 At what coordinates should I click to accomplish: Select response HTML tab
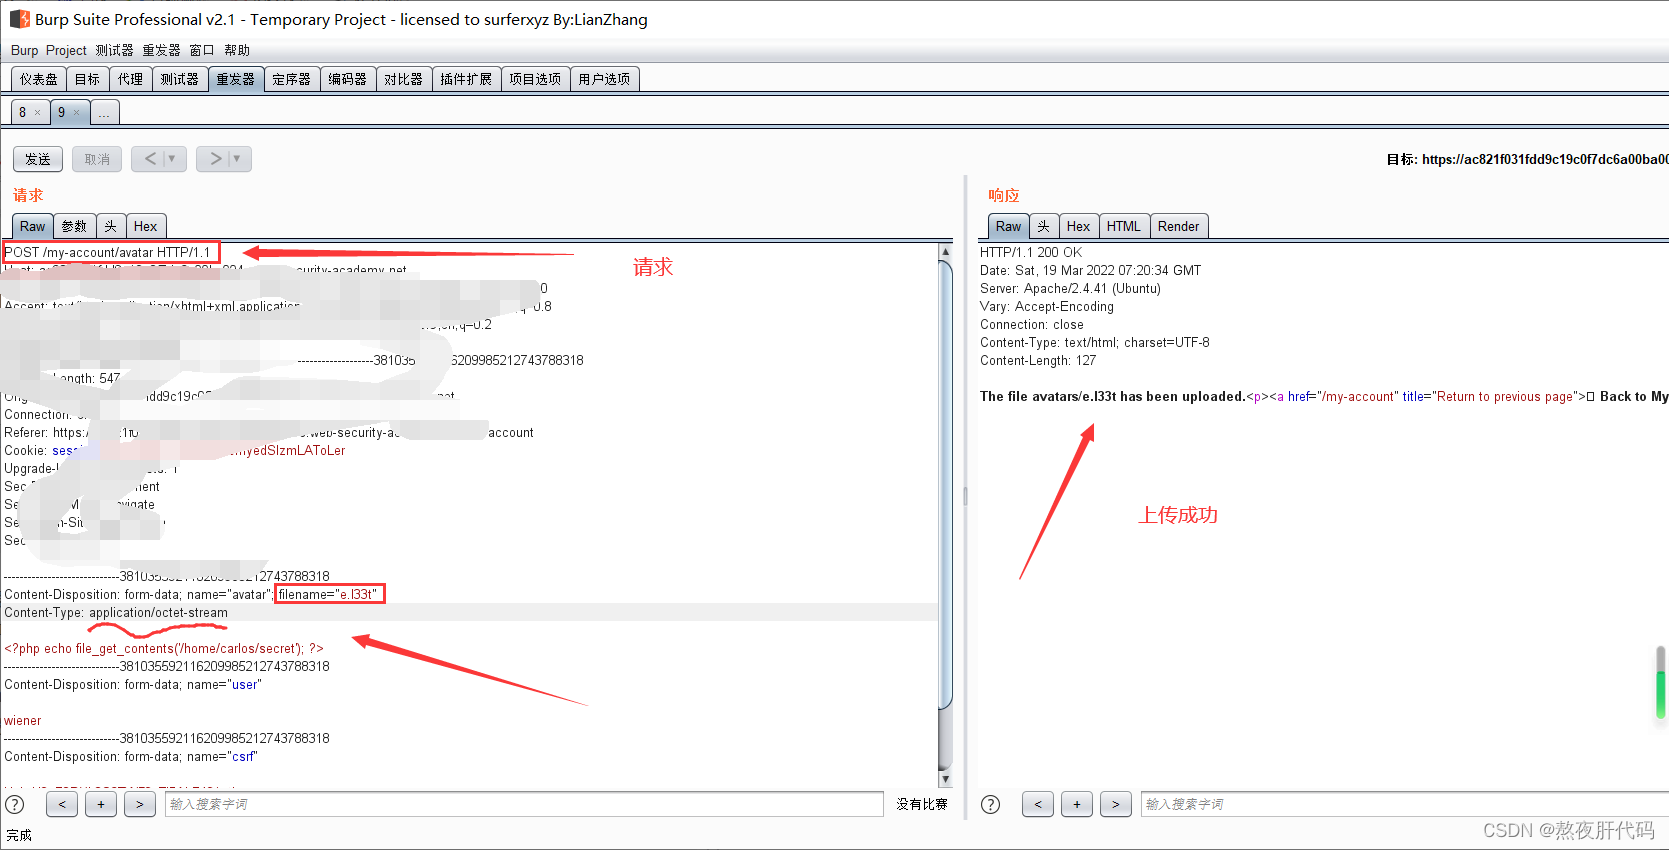click(1124, 226)
